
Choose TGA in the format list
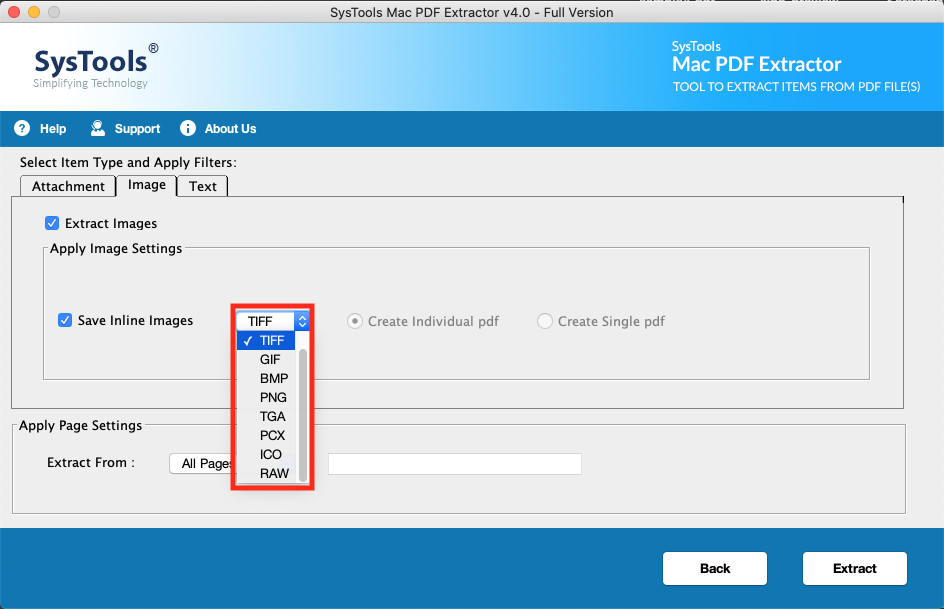268,416
